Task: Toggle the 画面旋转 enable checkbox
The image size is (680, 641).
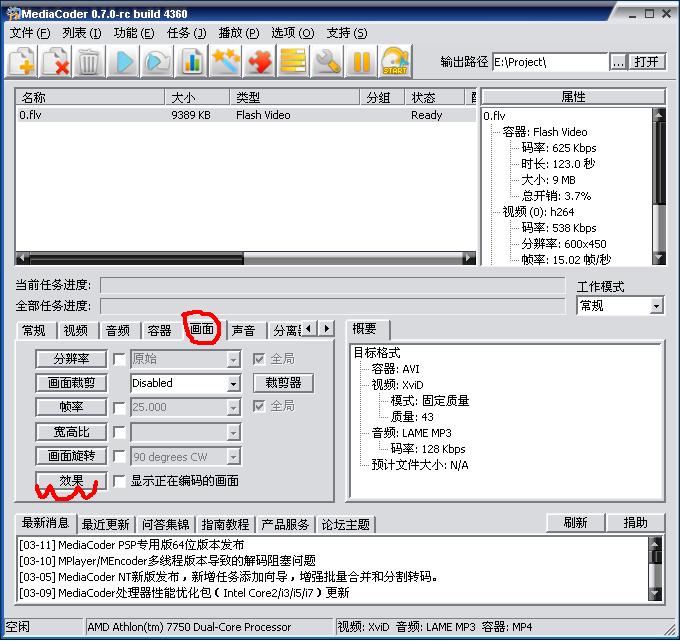Action: [x=119, y=456]
